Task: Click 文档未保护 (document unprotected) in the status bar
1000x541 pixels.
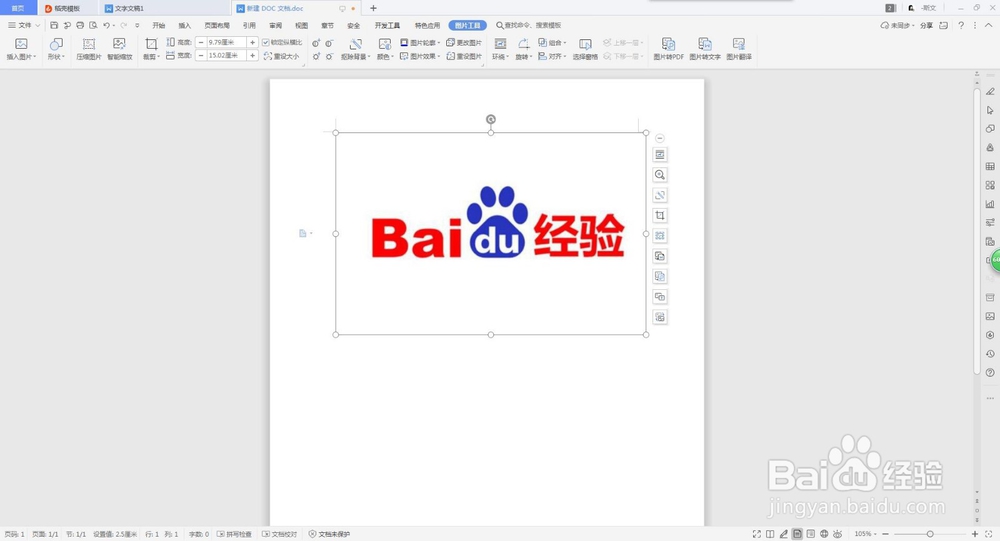Action: [x=329, y=534]
